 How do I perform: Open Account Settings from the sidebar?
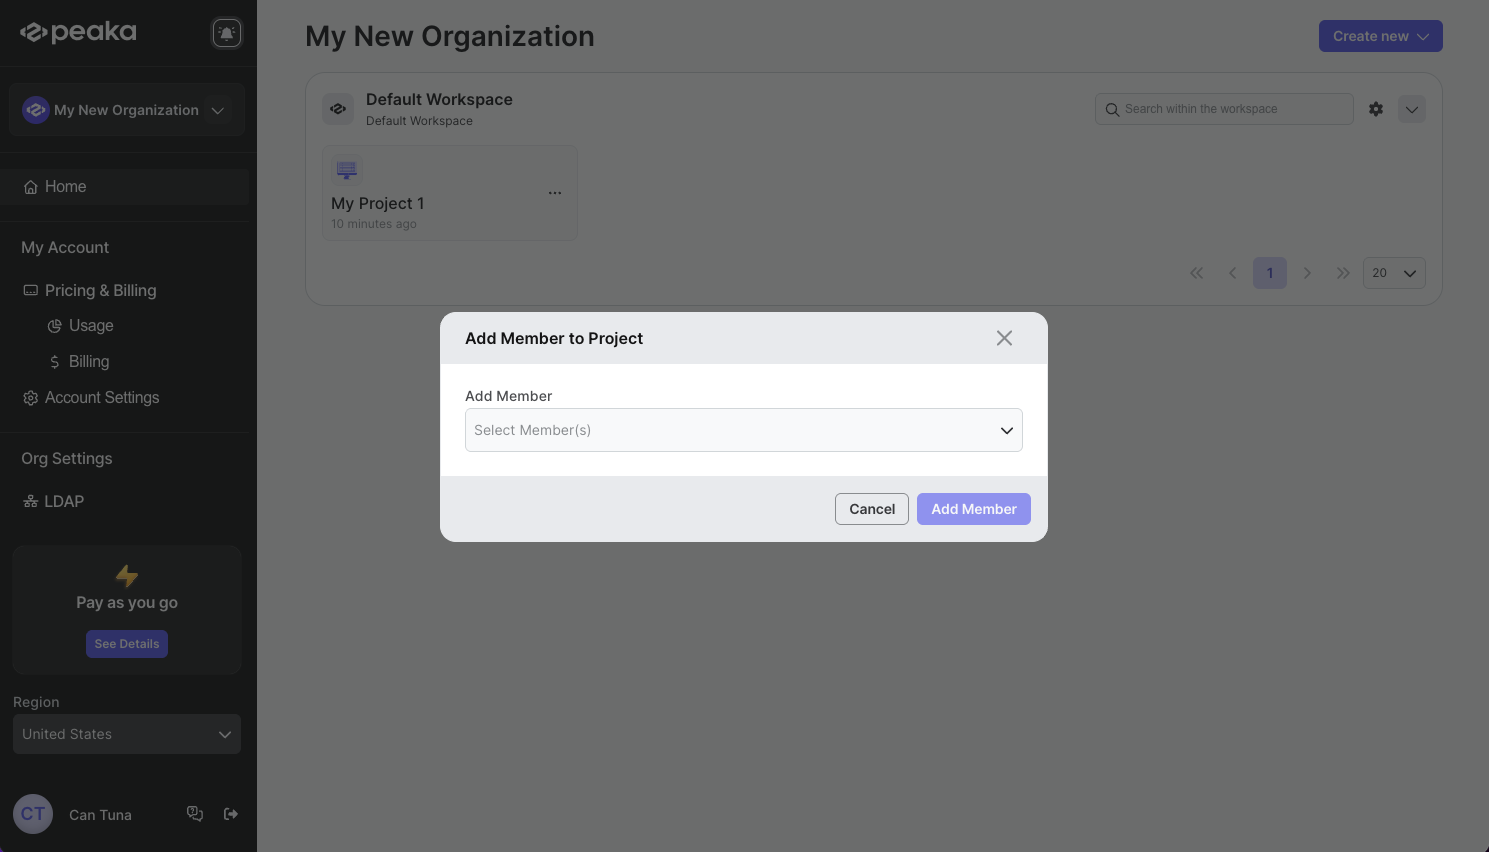(x=101, y=397)
